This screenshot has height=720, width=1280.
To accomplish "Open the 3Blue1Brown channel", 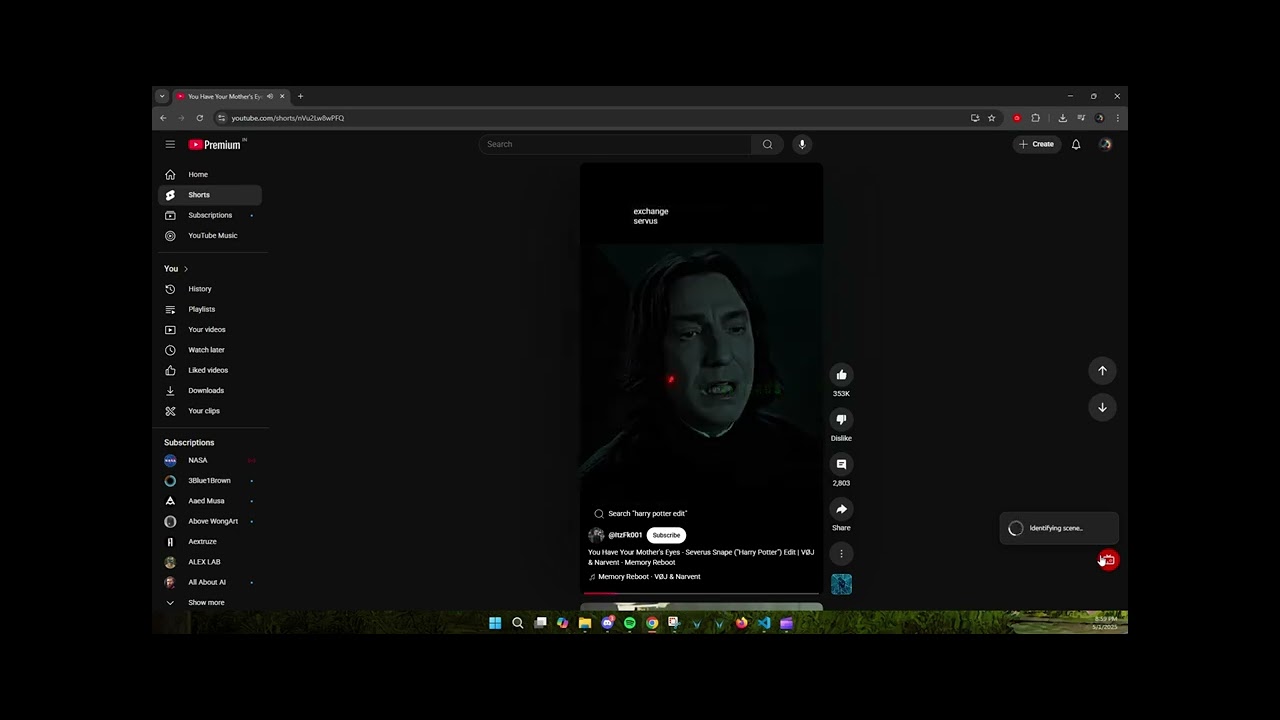I will (x=210, y=481).
